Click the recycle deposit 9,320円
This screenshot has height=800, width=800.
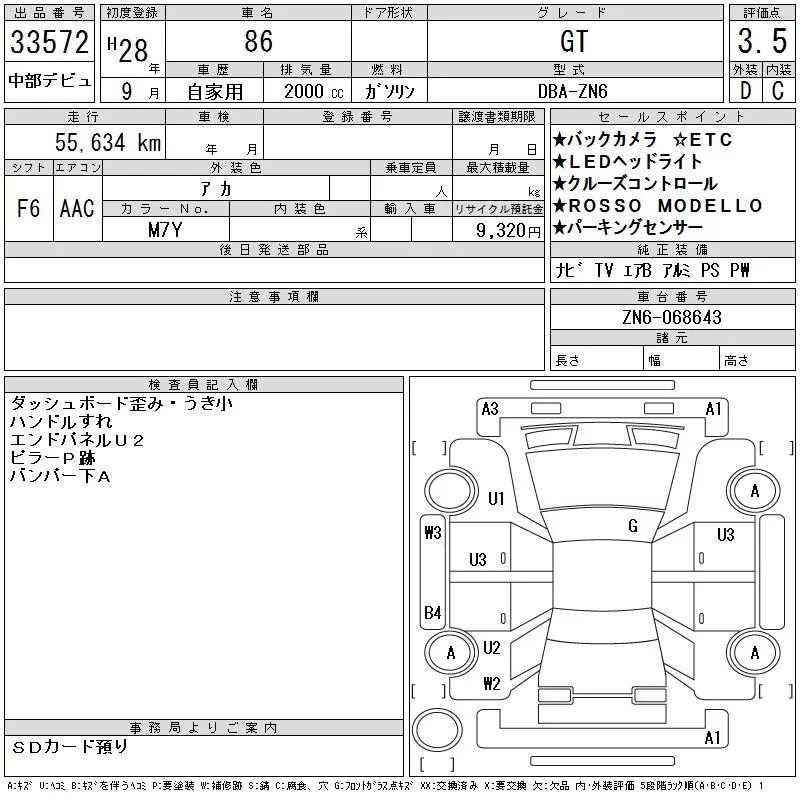[508, 231]
